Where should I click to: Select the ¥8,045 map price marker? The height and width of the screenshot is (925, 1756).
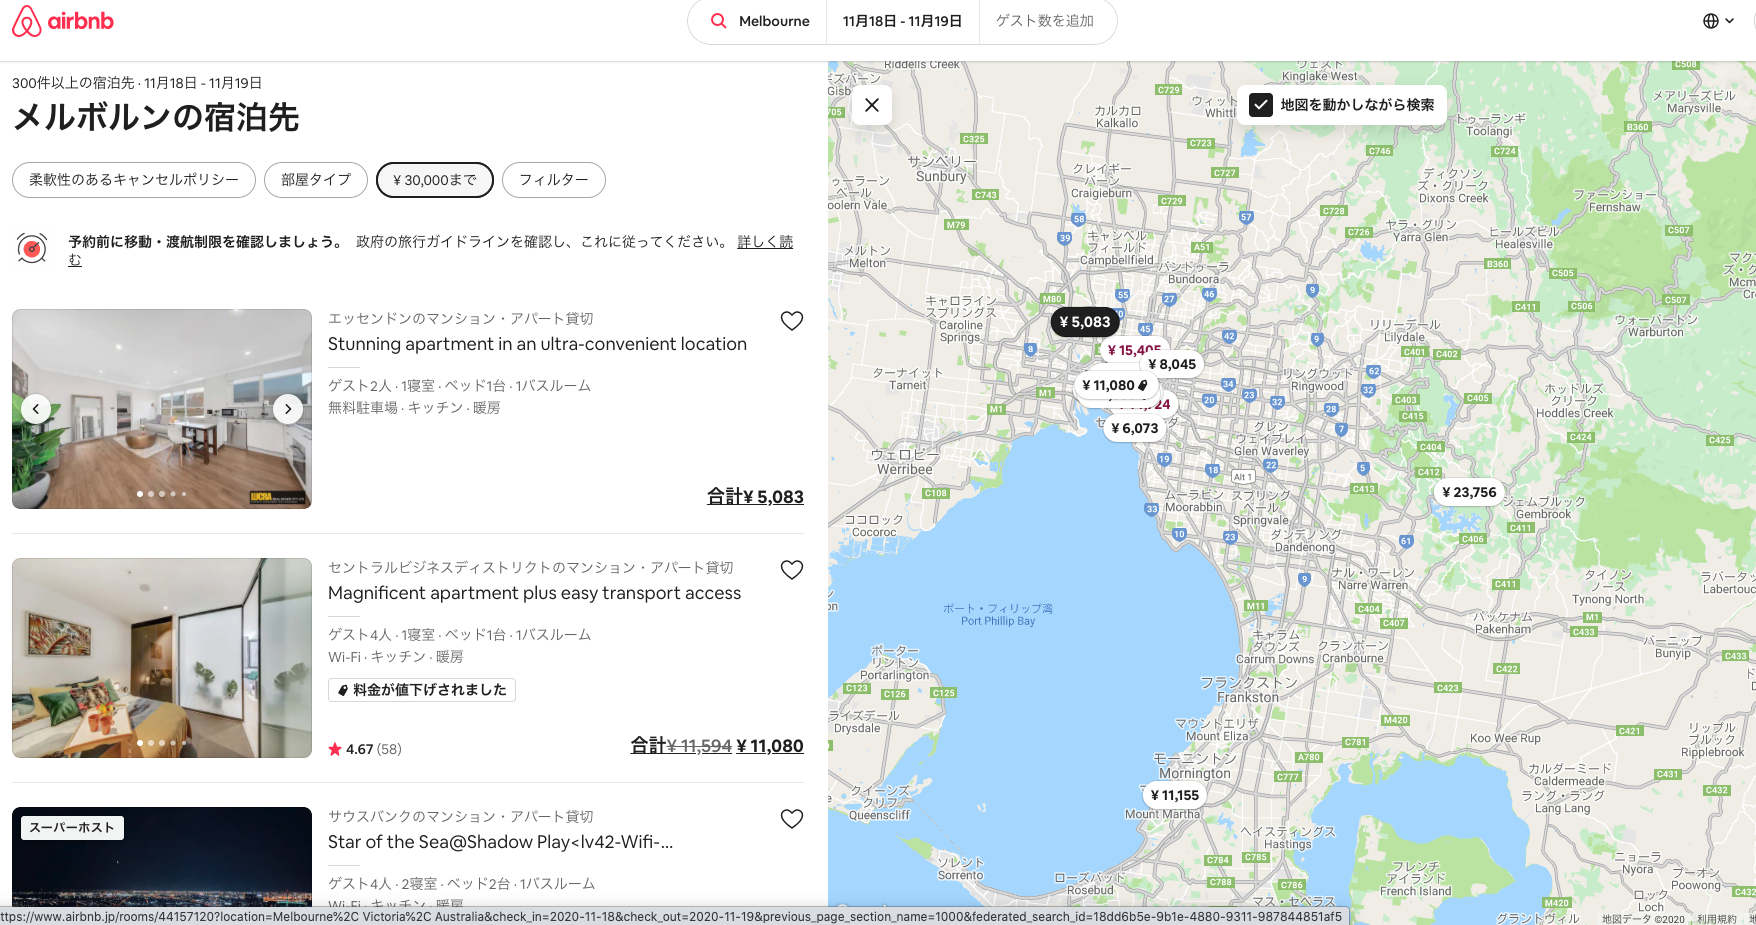[1172, 364]
